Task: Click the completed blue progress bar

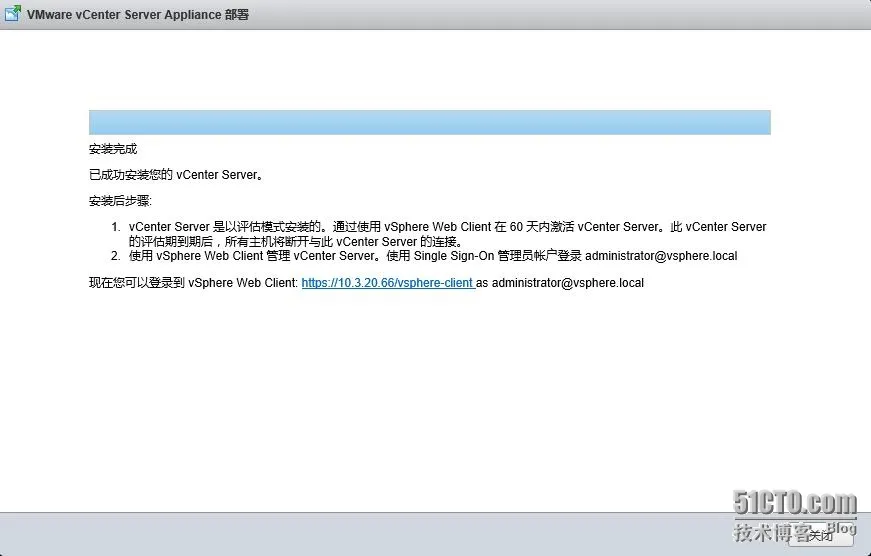Action: pos(429,122)
